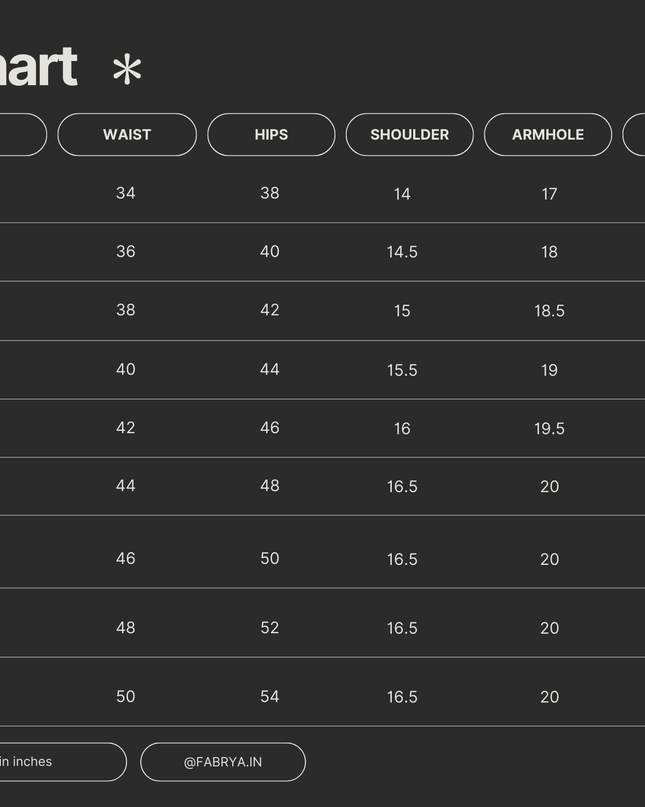This screenshot has height=807, width=645.
Task: Click shoulder value 15.5
Action: (x=402, y=370)
